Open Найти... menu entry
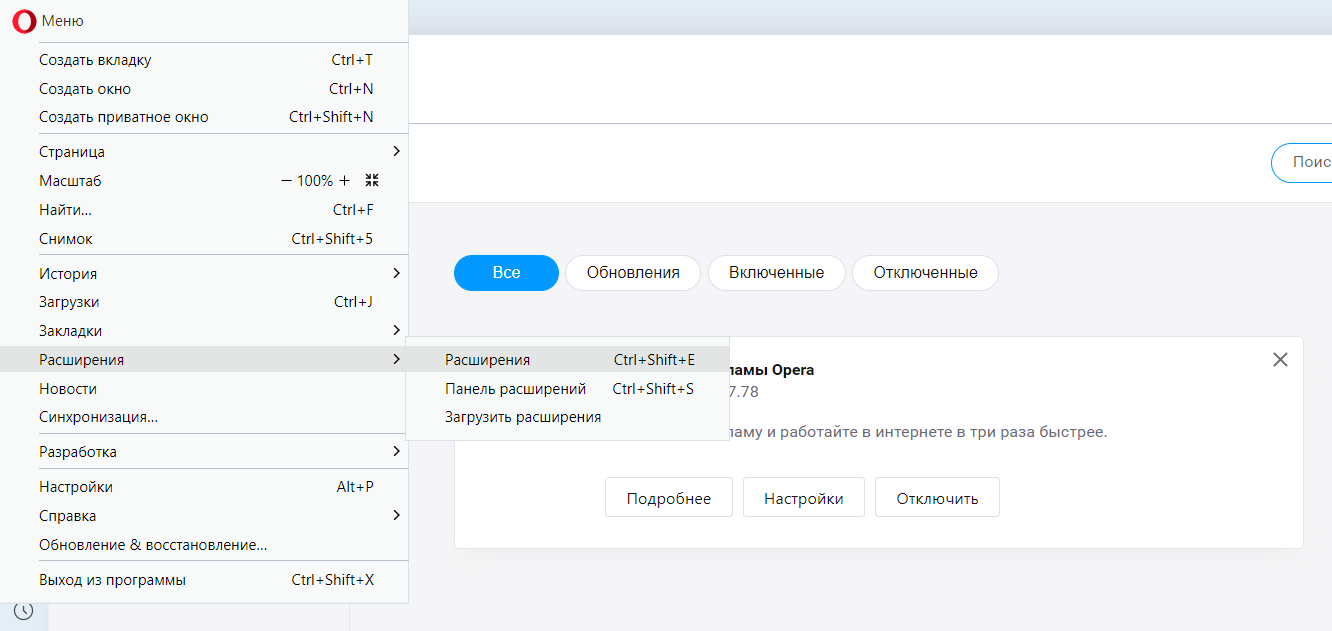This screenshot has height=631, width=1332. (204, 210)
